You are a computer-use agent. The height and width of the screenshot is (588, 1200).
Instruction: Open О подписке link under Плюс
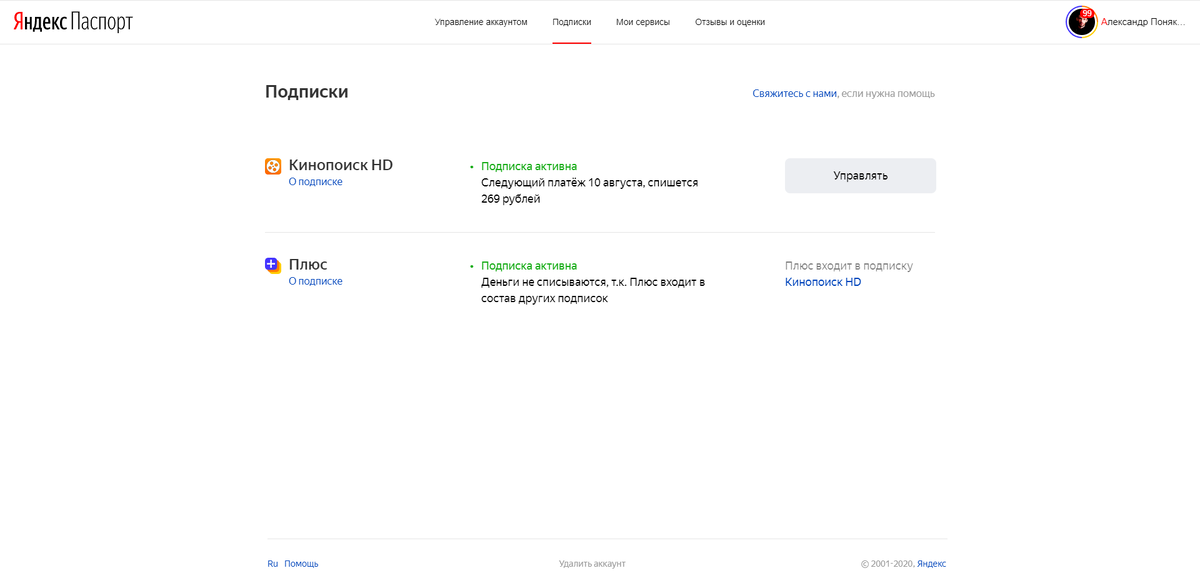(315, 281)
